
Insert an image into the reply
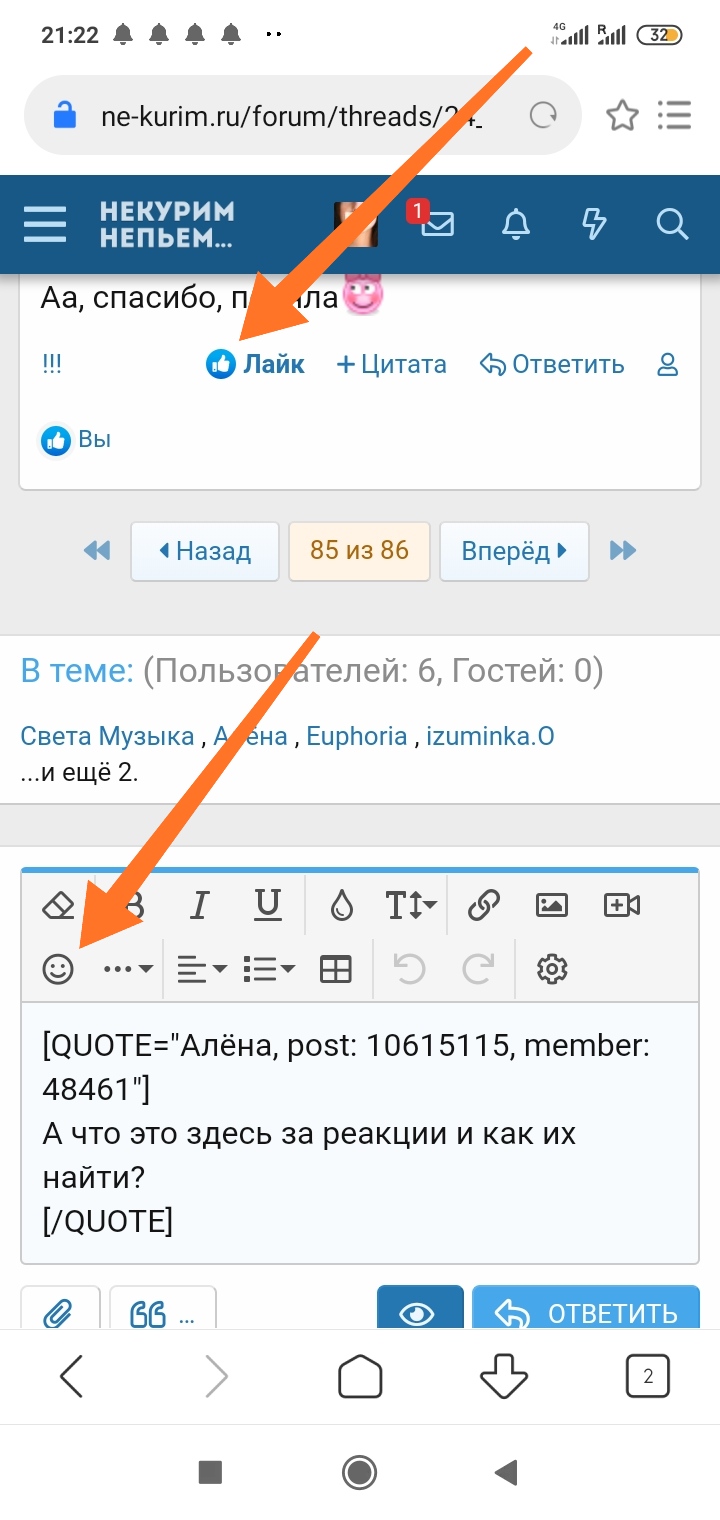pos(552,906)
